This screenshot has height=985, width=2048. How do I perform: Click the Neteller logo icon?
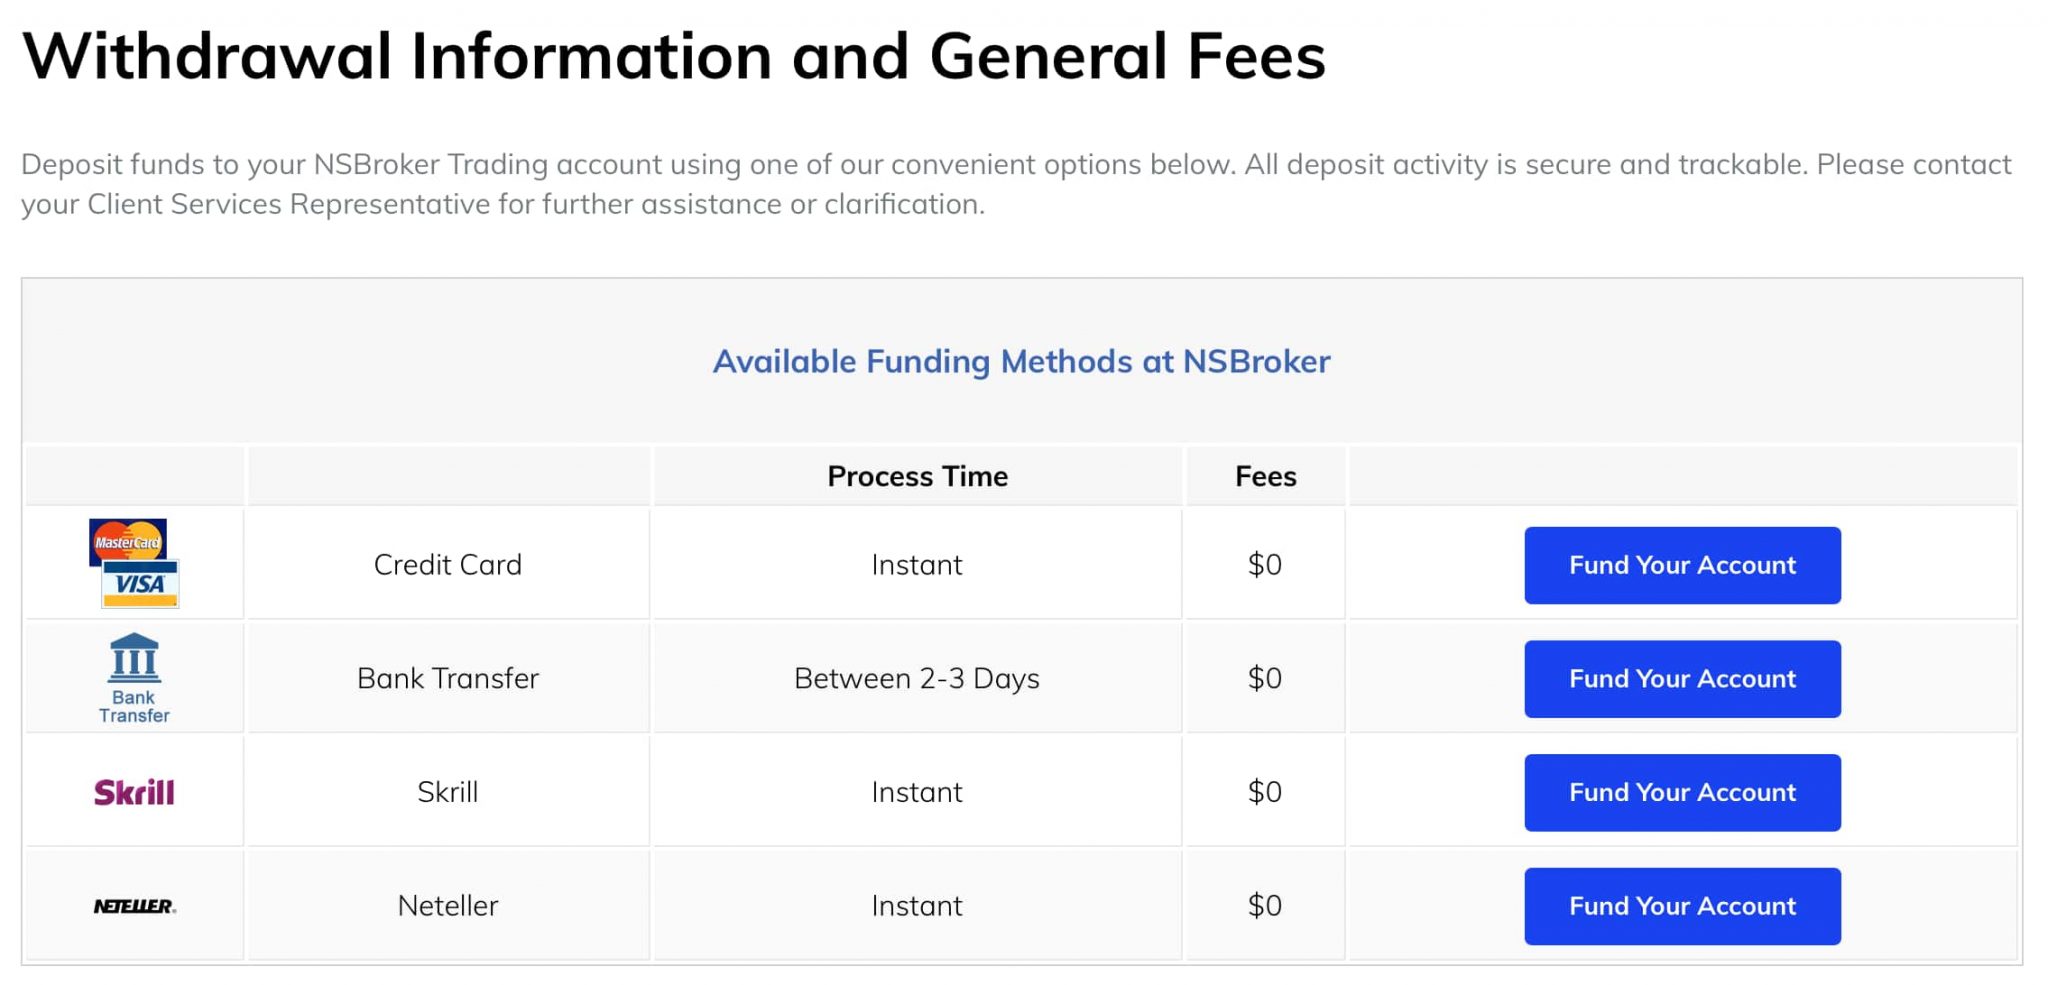tap(134, 906)
